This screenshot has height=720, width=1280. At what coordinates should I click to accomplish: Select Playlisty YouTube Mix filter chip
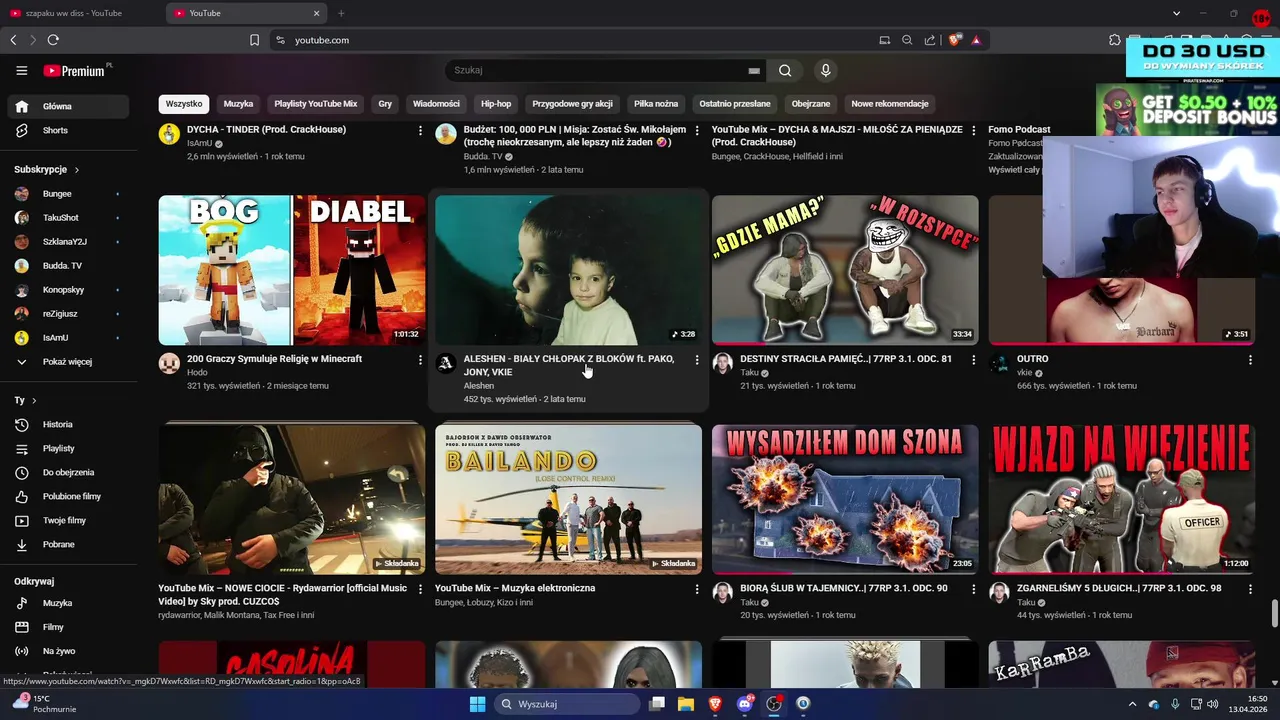pos(316,104)
